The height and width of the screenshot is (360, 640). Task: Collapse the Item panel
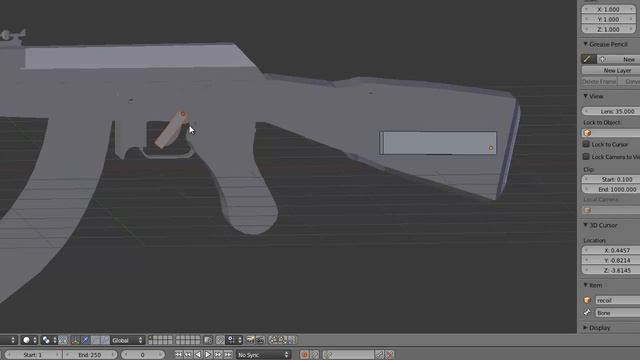585,285
